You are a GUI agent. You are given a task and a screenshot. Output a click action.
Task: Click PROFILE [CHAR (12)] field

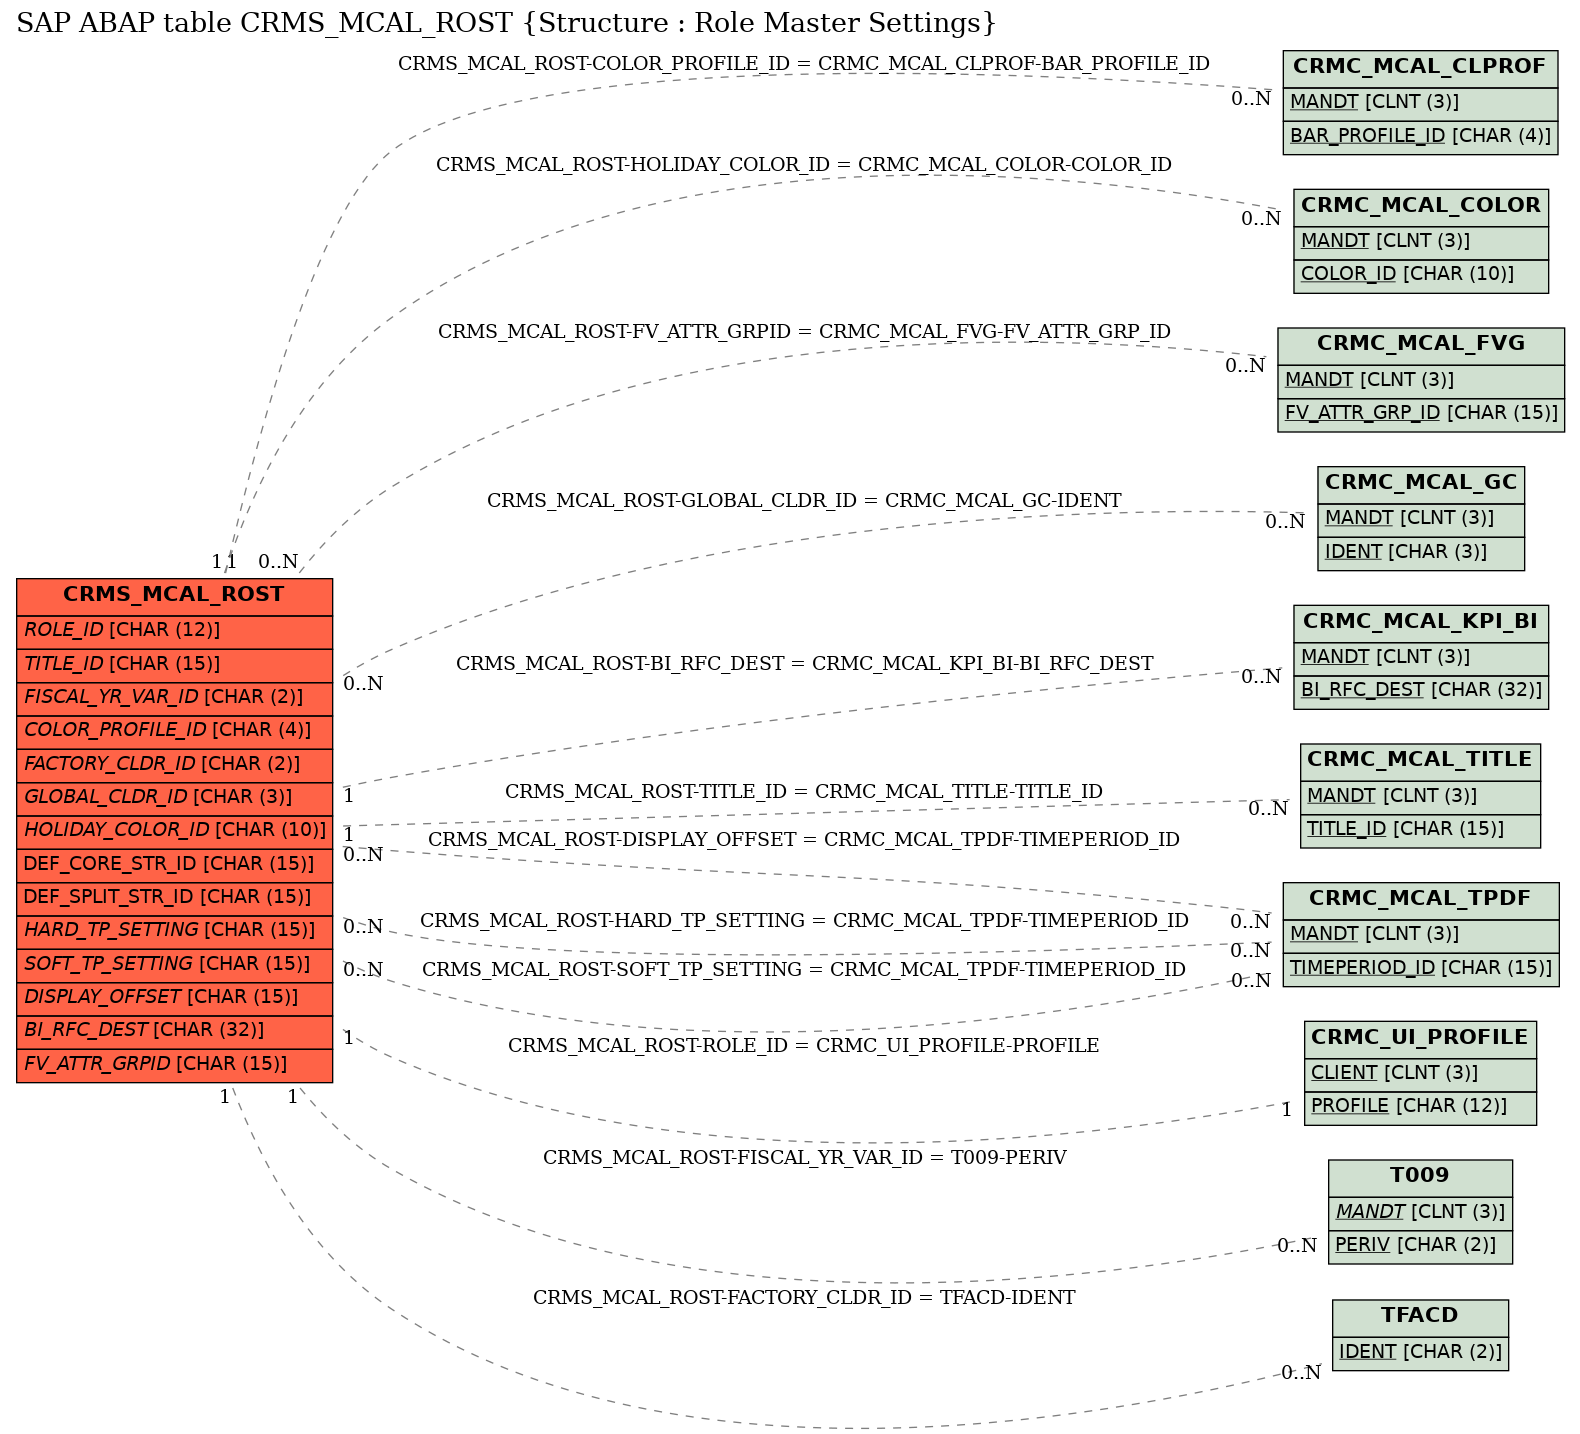(x=1420, y=1107)
